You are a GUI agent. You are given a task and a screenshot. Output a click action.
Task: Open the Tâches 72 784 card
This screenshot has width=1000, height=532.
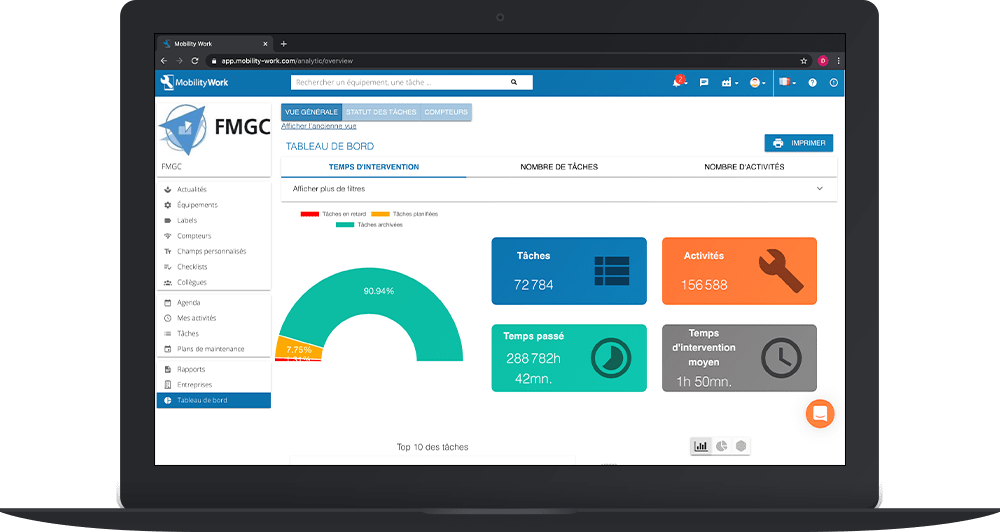coord(569,271)
